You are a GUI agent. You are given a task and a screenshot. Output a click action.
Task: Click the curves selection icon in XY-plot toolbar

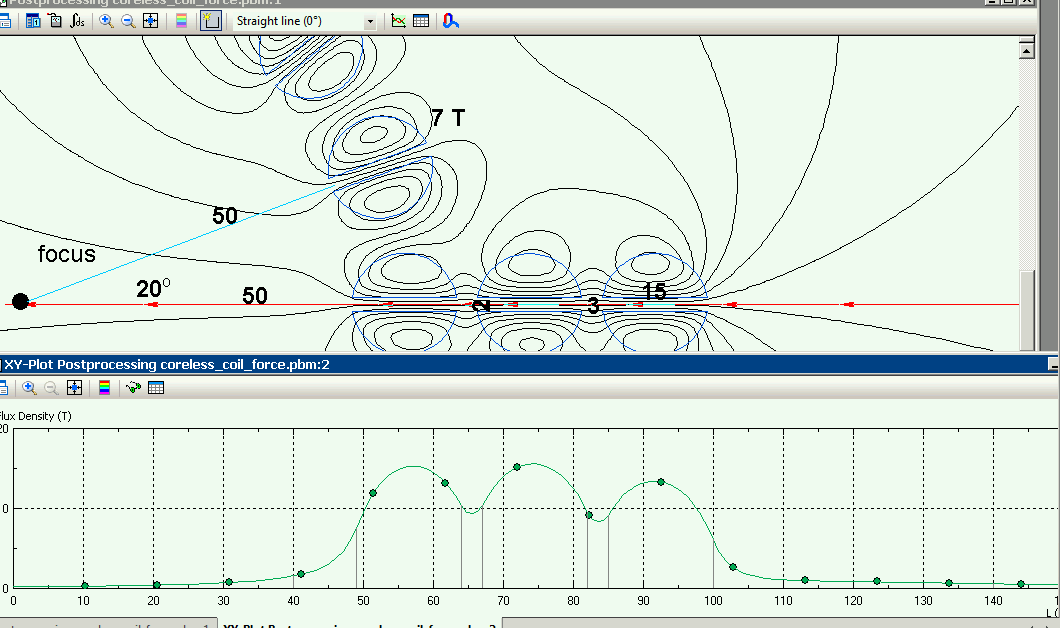point(133,388)
